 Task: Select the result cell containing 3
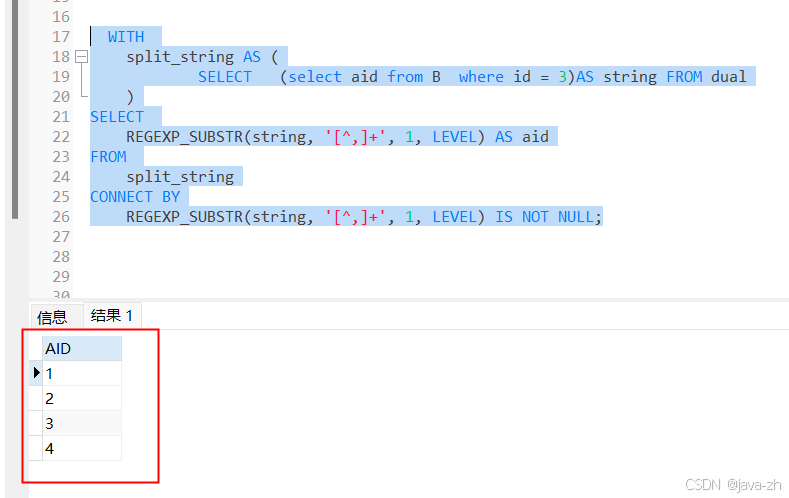[82, 424]
